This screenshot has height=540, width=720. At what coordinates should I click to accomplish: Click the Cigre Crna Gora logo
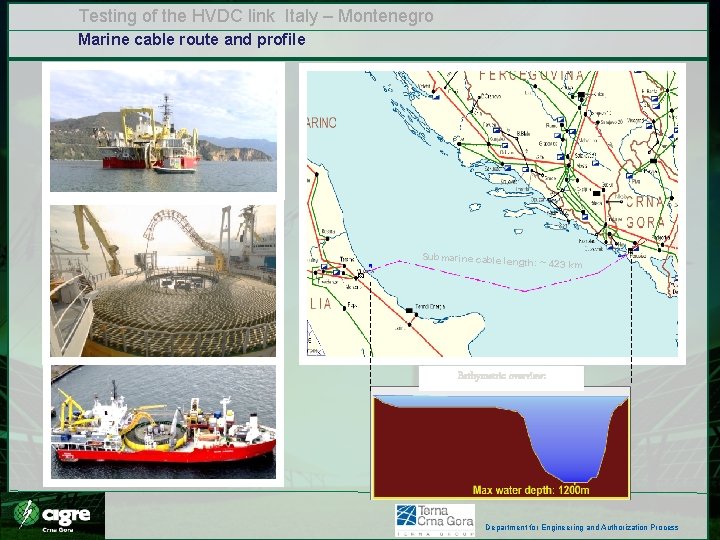tap(52, 516)
